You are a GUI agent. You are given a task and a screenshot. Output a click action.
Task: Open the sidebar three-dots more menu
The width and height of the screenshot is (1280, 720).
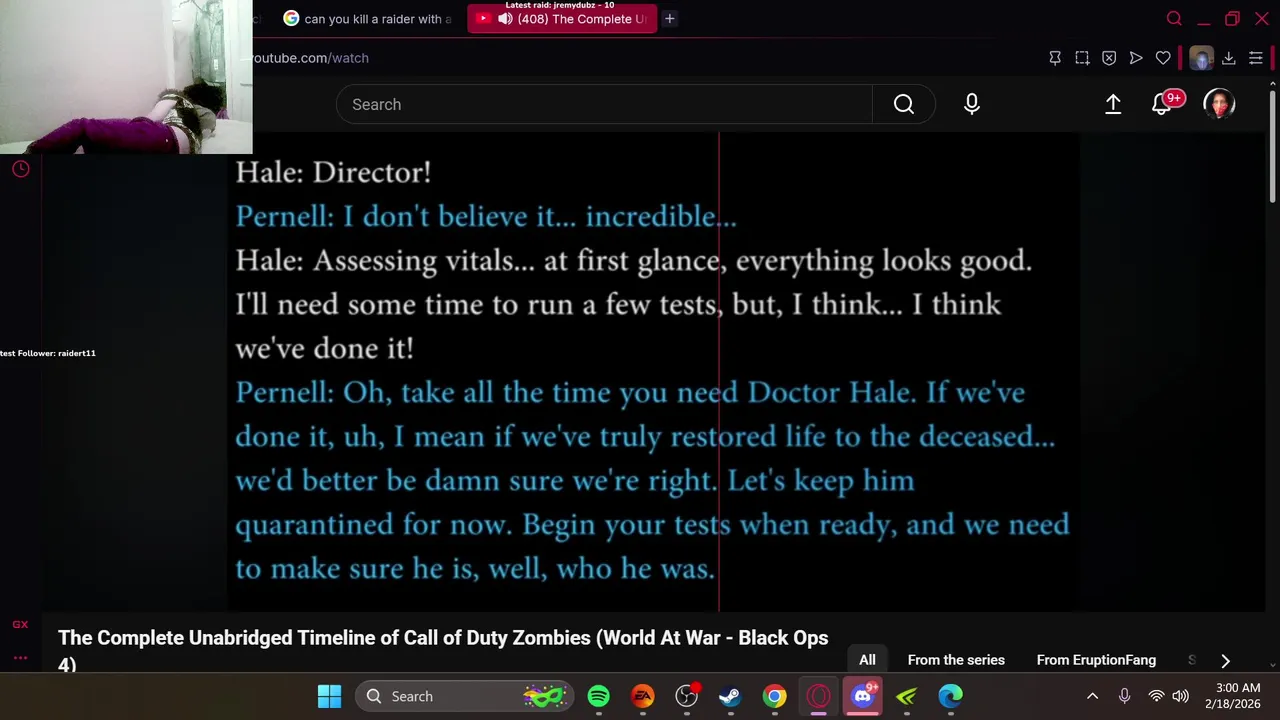20,657
